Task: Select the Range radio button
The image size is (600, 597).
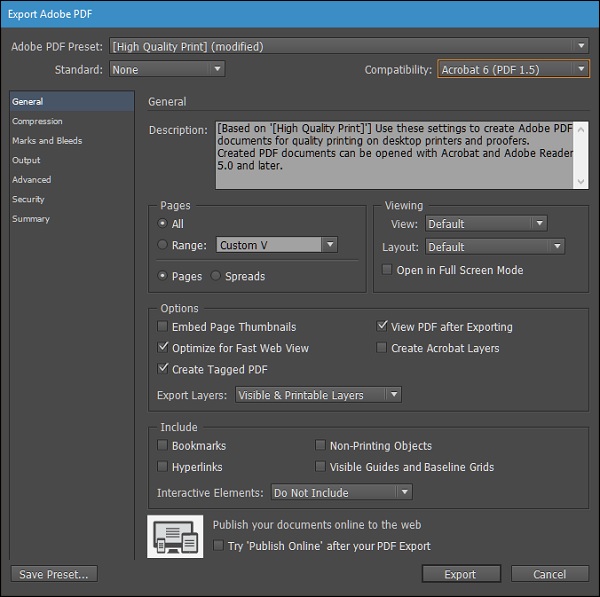Action: [x=163, y=245]
